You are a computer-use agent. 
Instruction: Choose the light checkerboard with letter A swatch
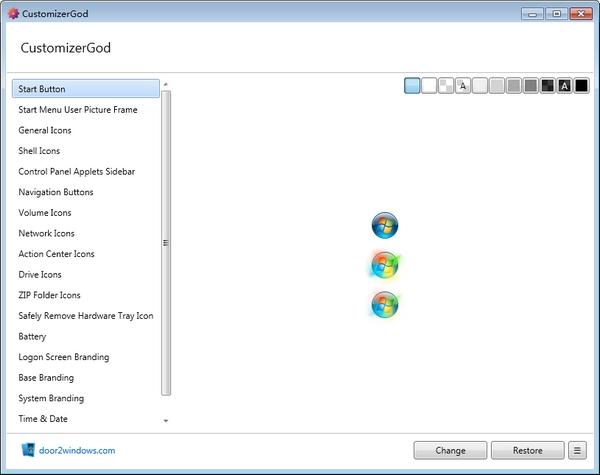(463, 86)
